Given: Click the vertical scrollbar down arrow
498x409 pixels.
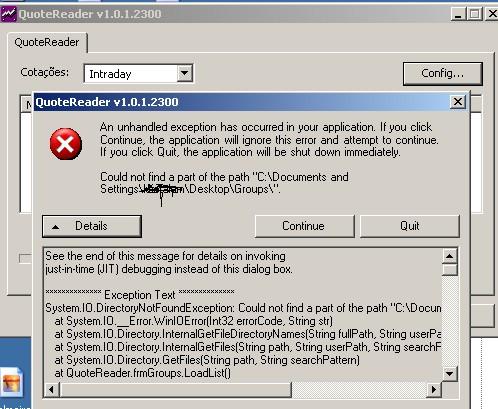Looking at the screenshot, I should (449, 373).
